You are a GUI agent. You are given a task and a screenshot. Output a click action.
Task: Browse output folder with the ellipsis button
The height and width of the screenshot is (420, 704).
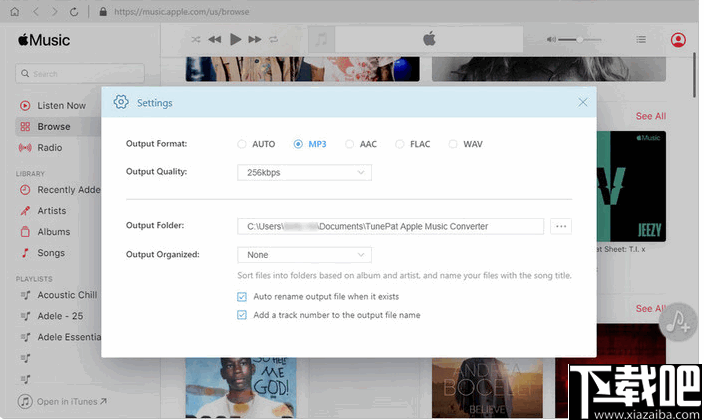pyautogui.click(x=561, y=226)
